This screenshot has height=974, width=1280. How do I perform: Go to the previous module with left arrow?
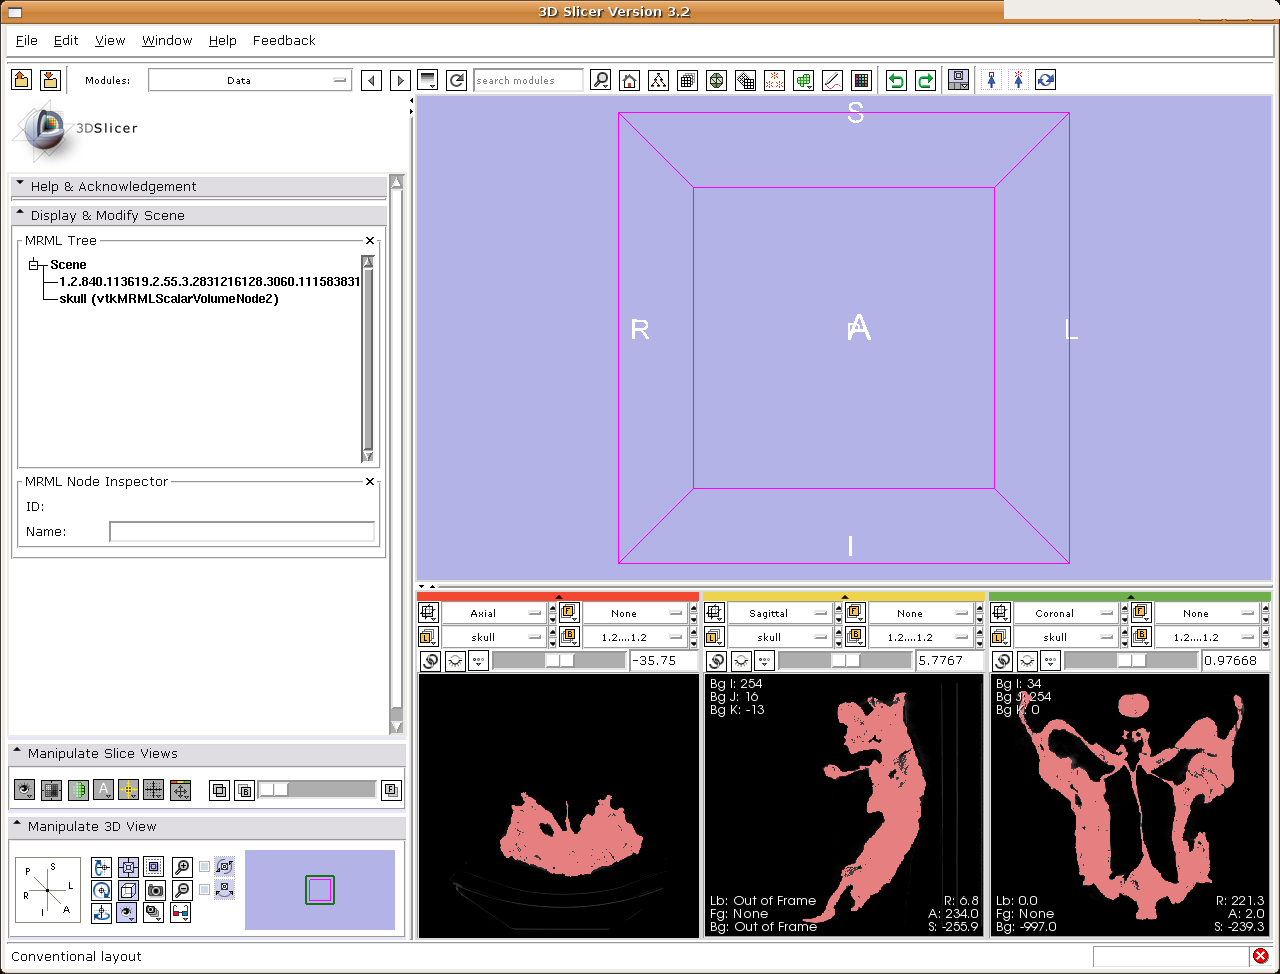[x=371, y=80]
